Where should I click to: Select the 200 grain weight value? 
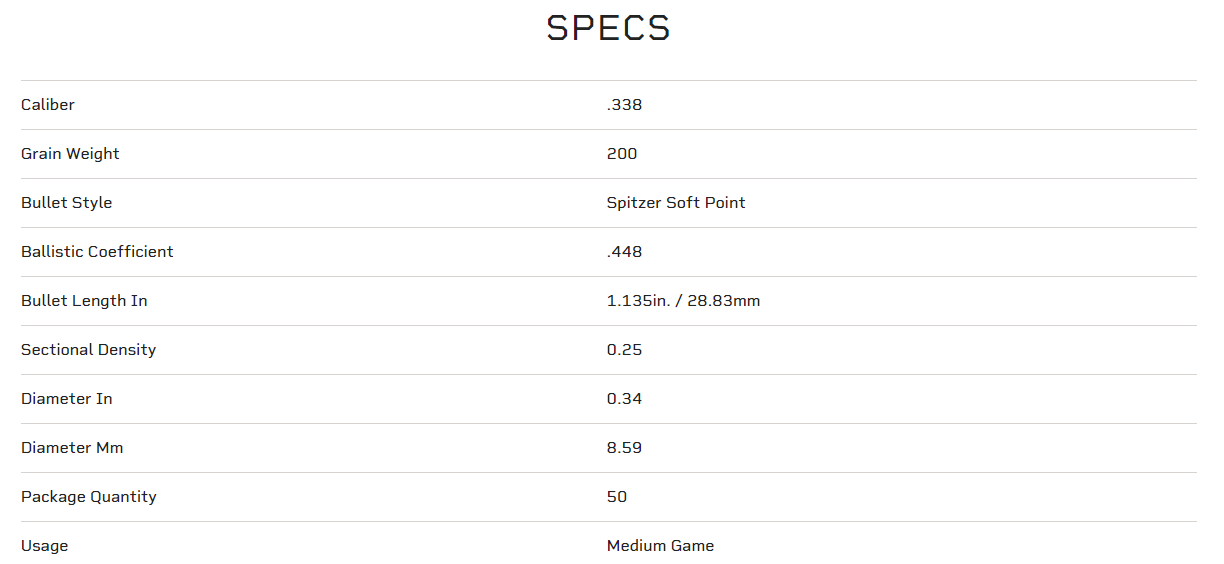tap(622, 154)
